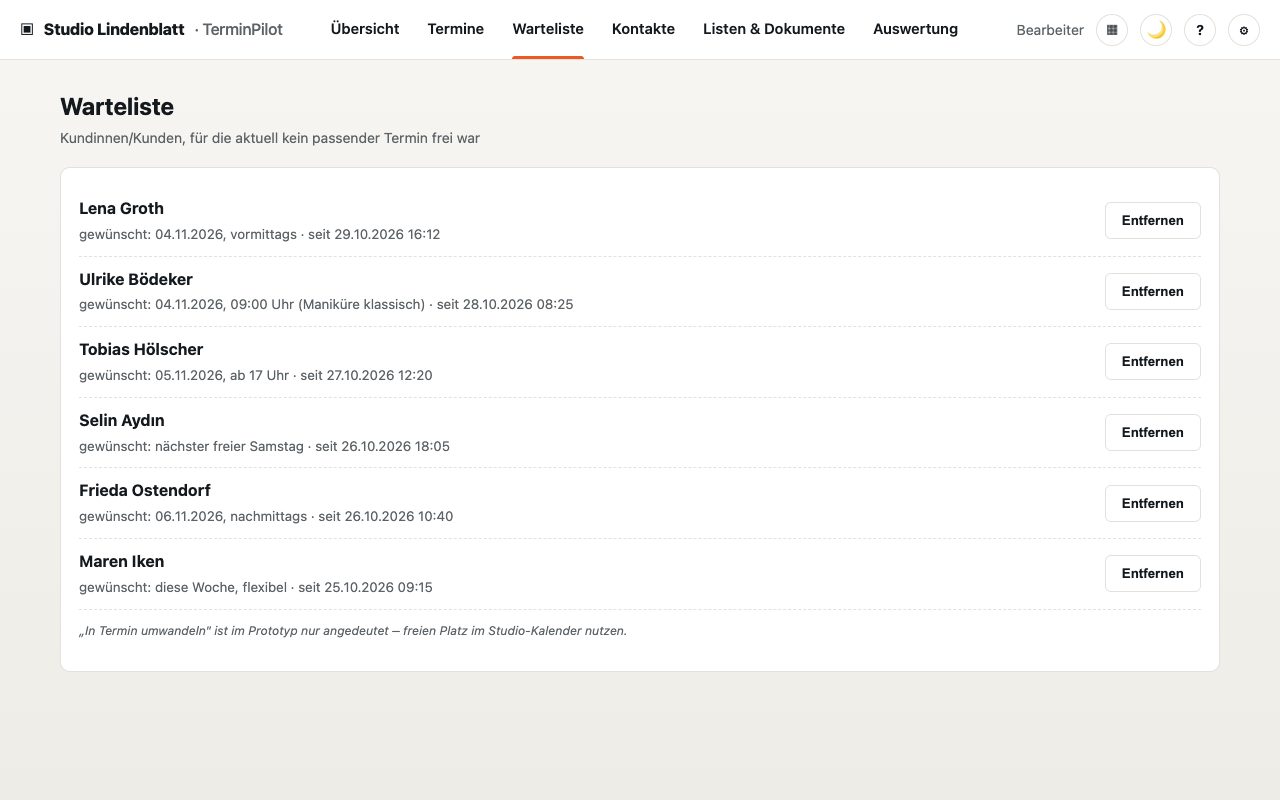Remove Frieda Ostendorf from waitlist

1152,503
